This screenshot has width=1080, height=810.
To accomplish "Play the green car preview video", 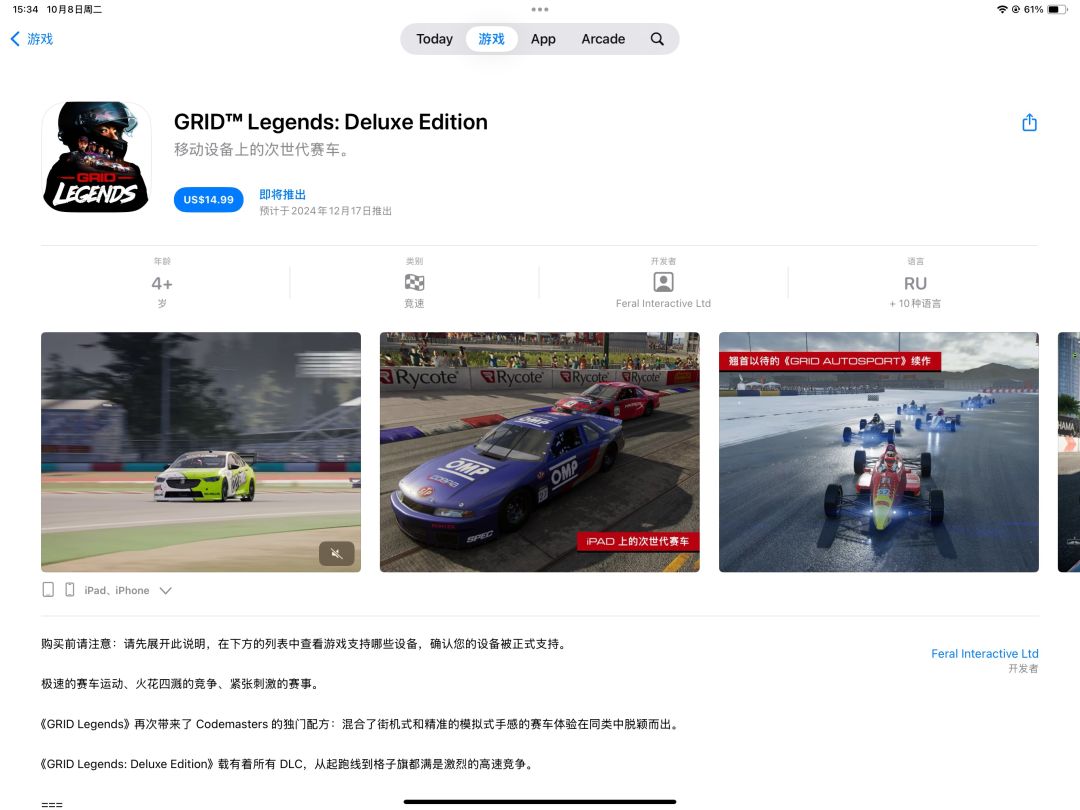I will click(x=200, y=452).
